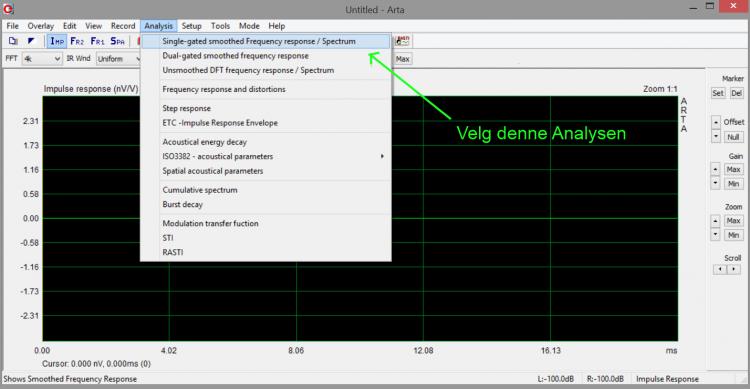
Task: Click the Marker Set button
Action: (718, 93)
